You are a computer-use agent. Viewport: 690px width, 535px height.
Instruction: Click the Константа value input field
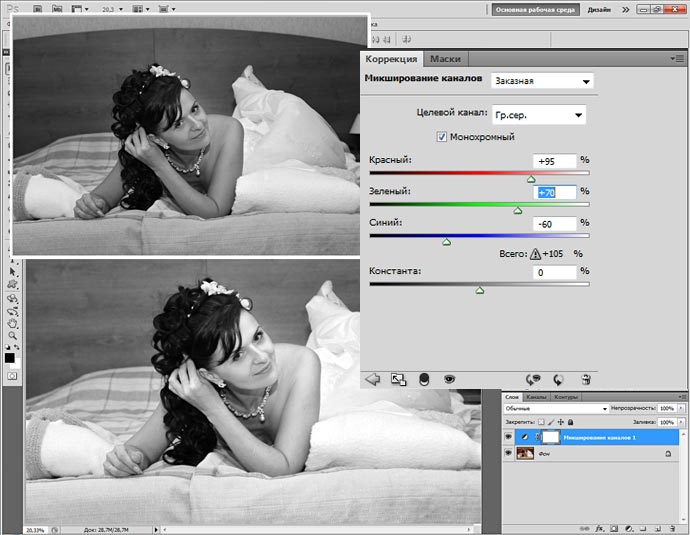[x=554, y=272]
